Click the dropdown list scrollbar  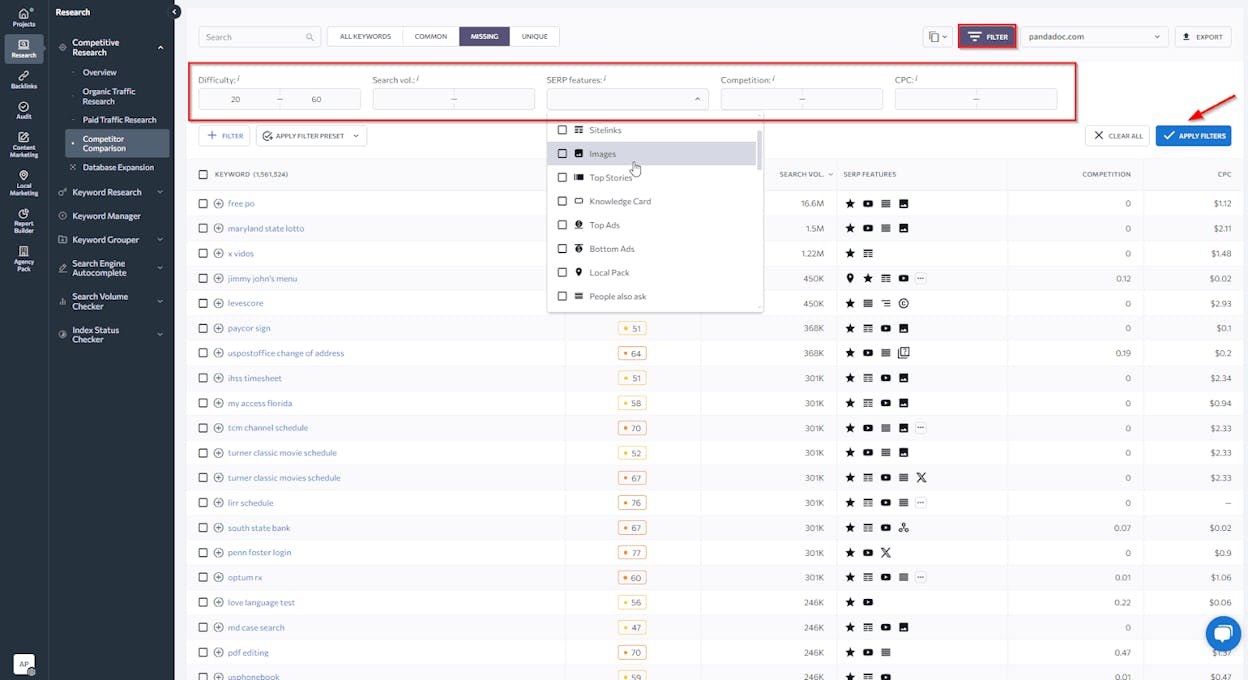[x=758, y=150]
